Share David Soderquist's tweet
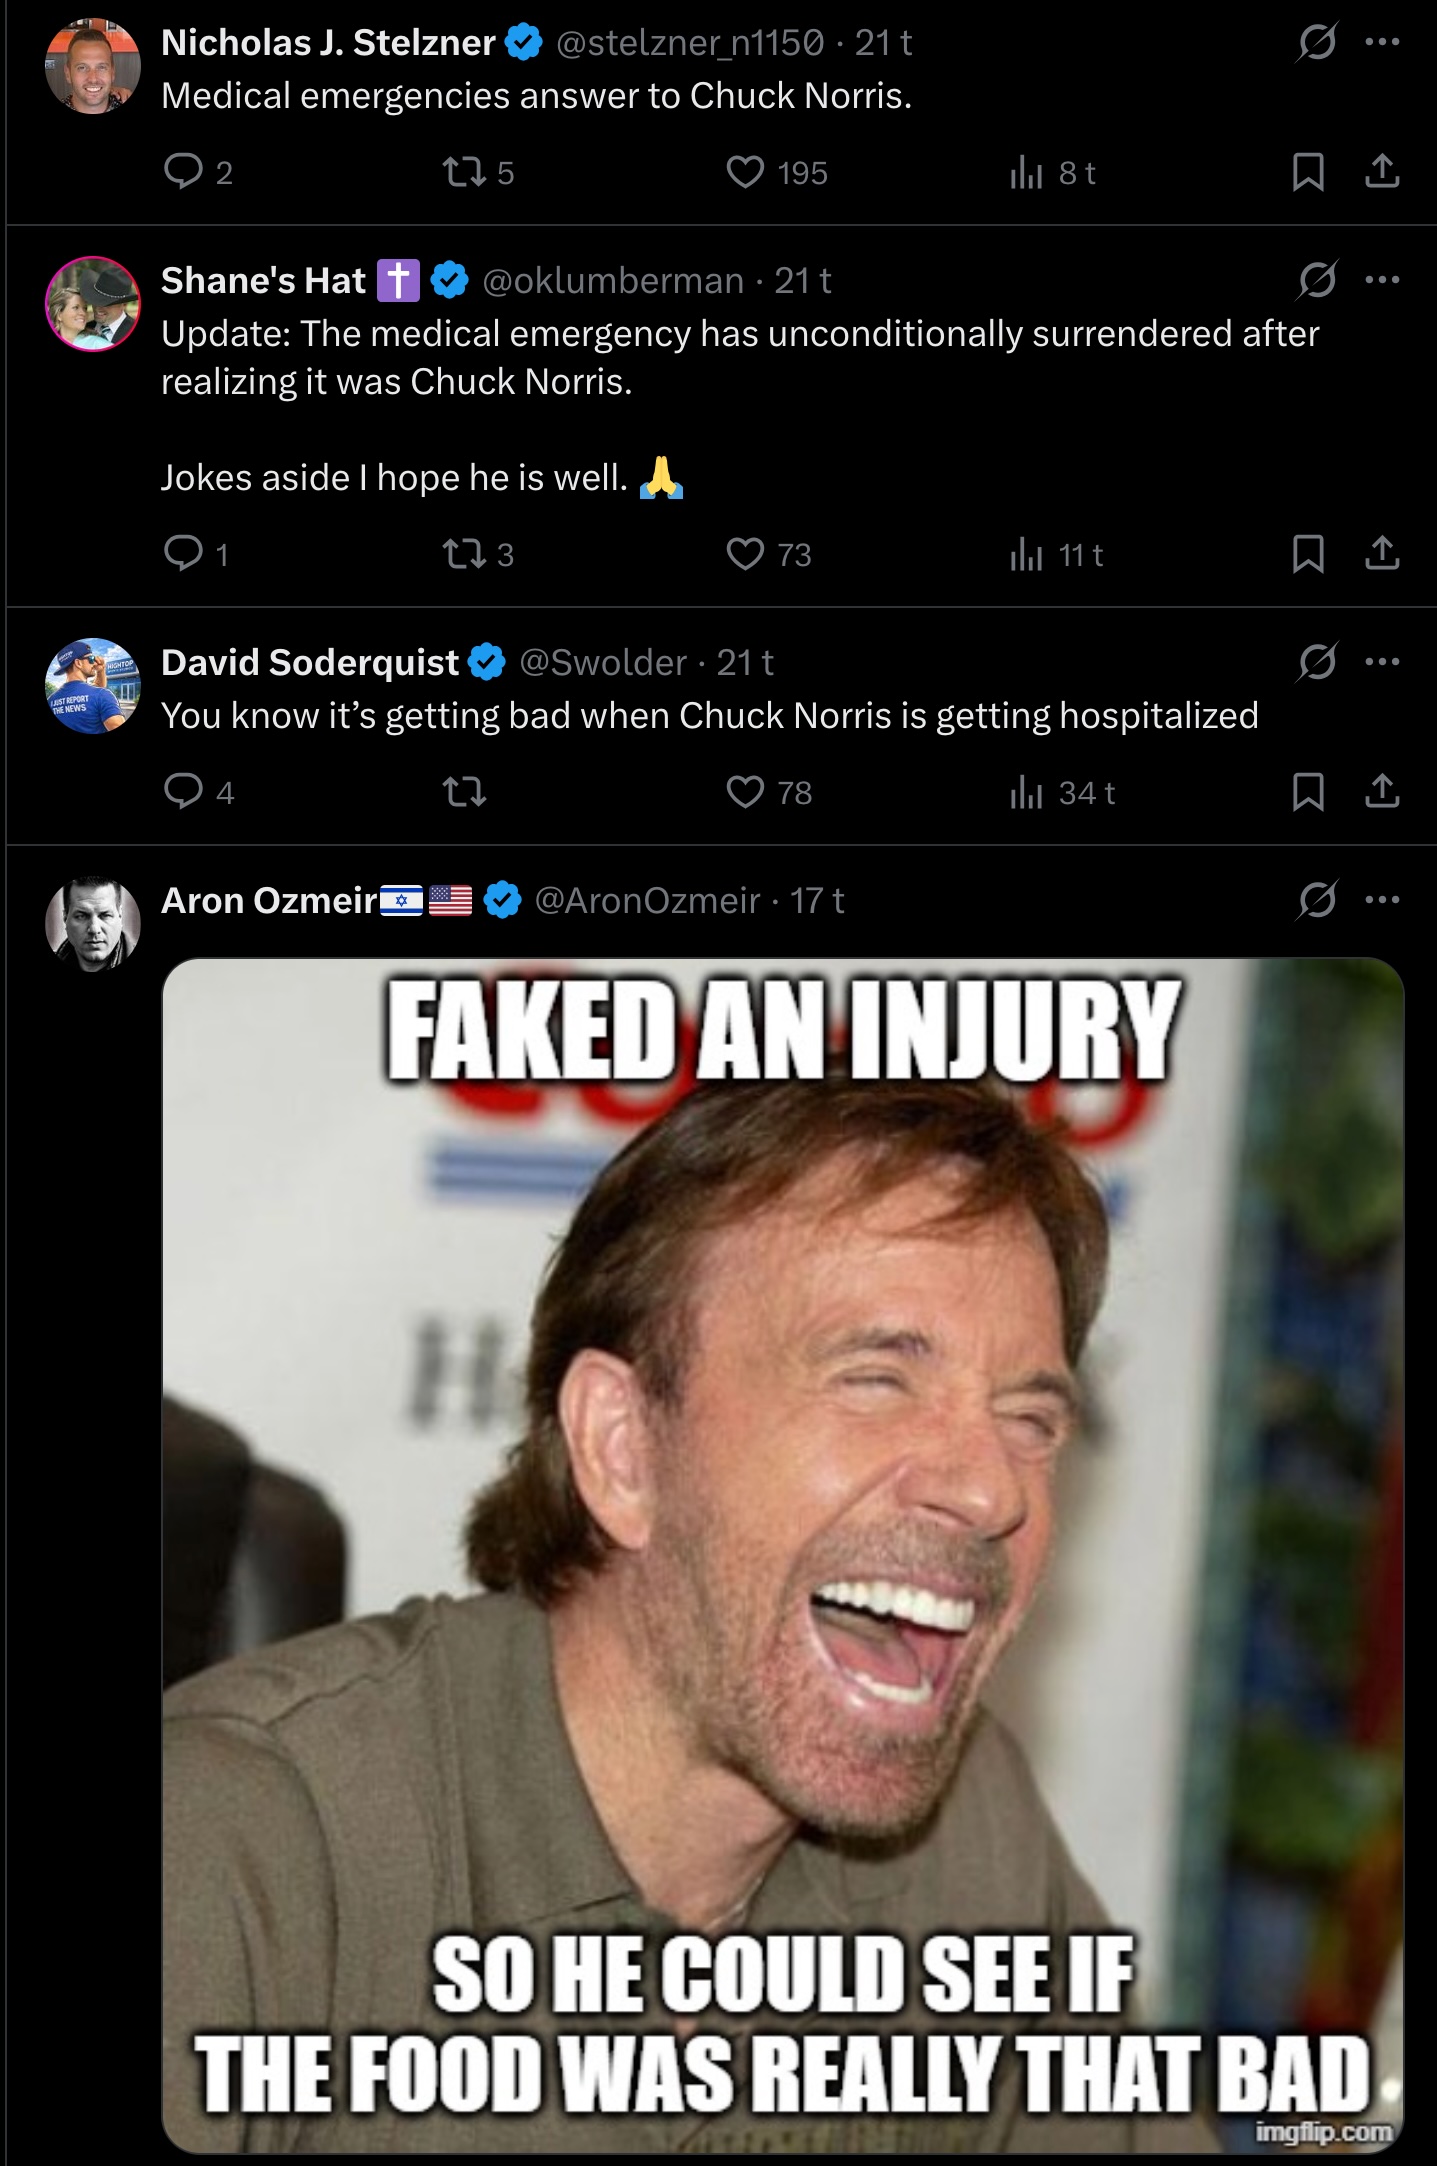Viewport: 1437px width, 2166px height. click(1382, 792)
